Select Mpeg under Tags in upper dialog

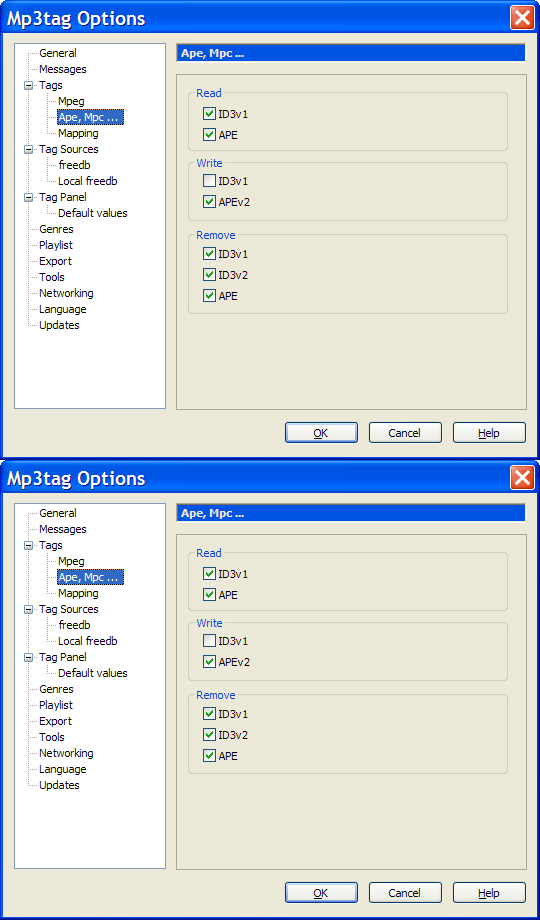[x=71, y=102]
